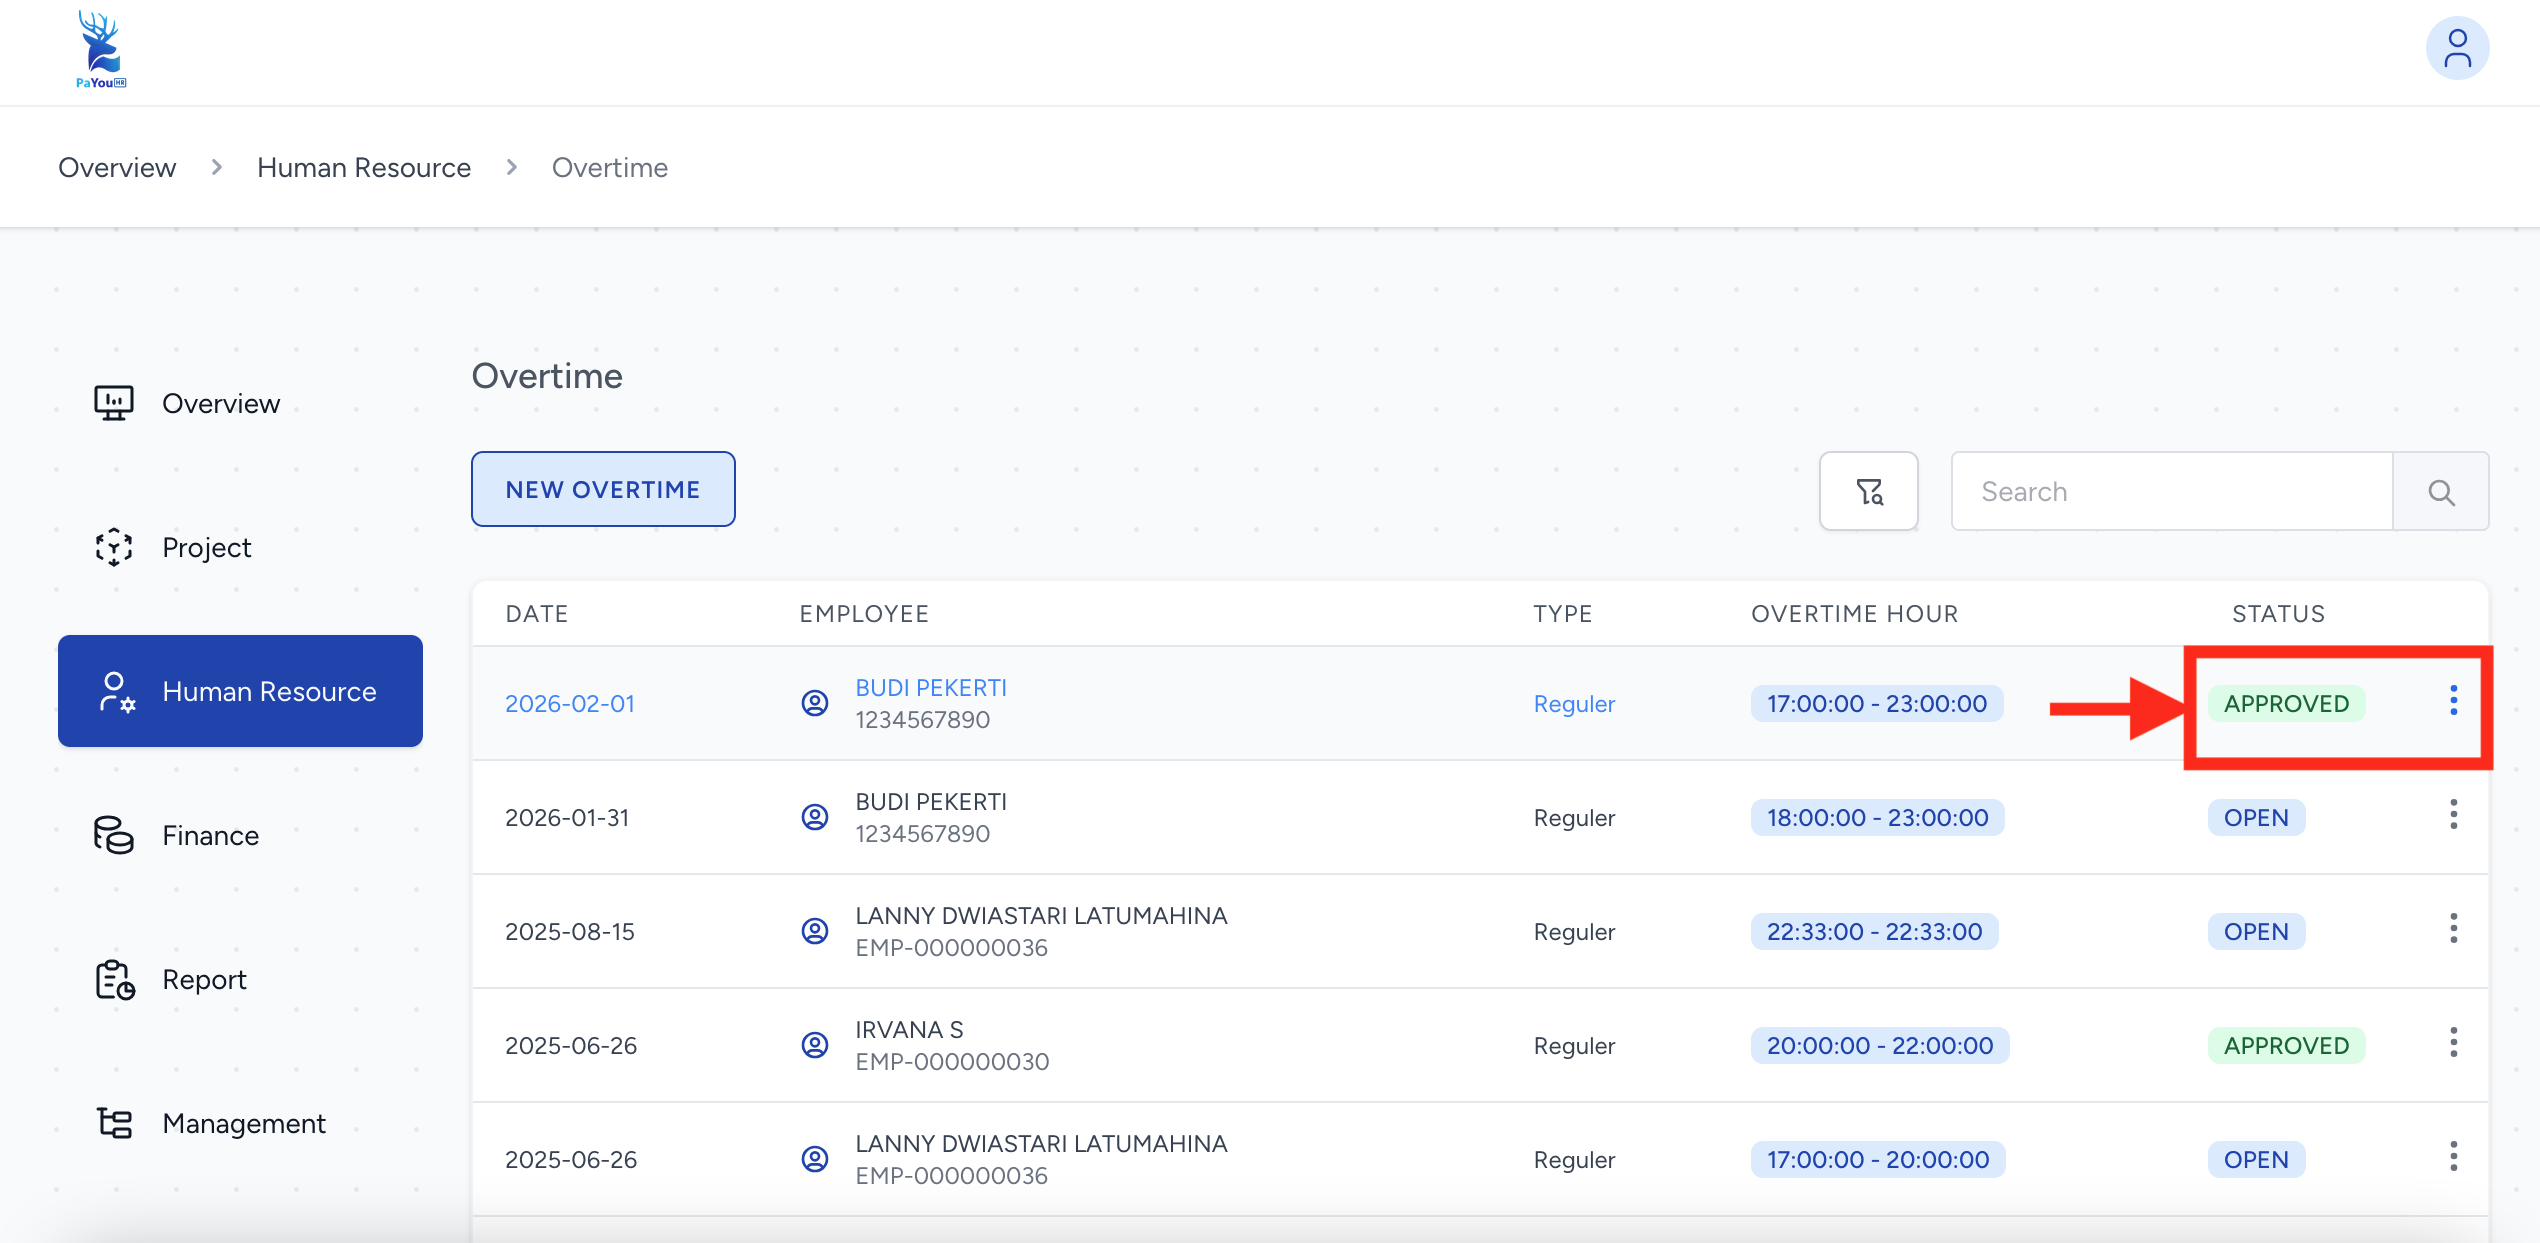
Task: Click the Finance coins icon in sidebar
Action: point(113,835)
